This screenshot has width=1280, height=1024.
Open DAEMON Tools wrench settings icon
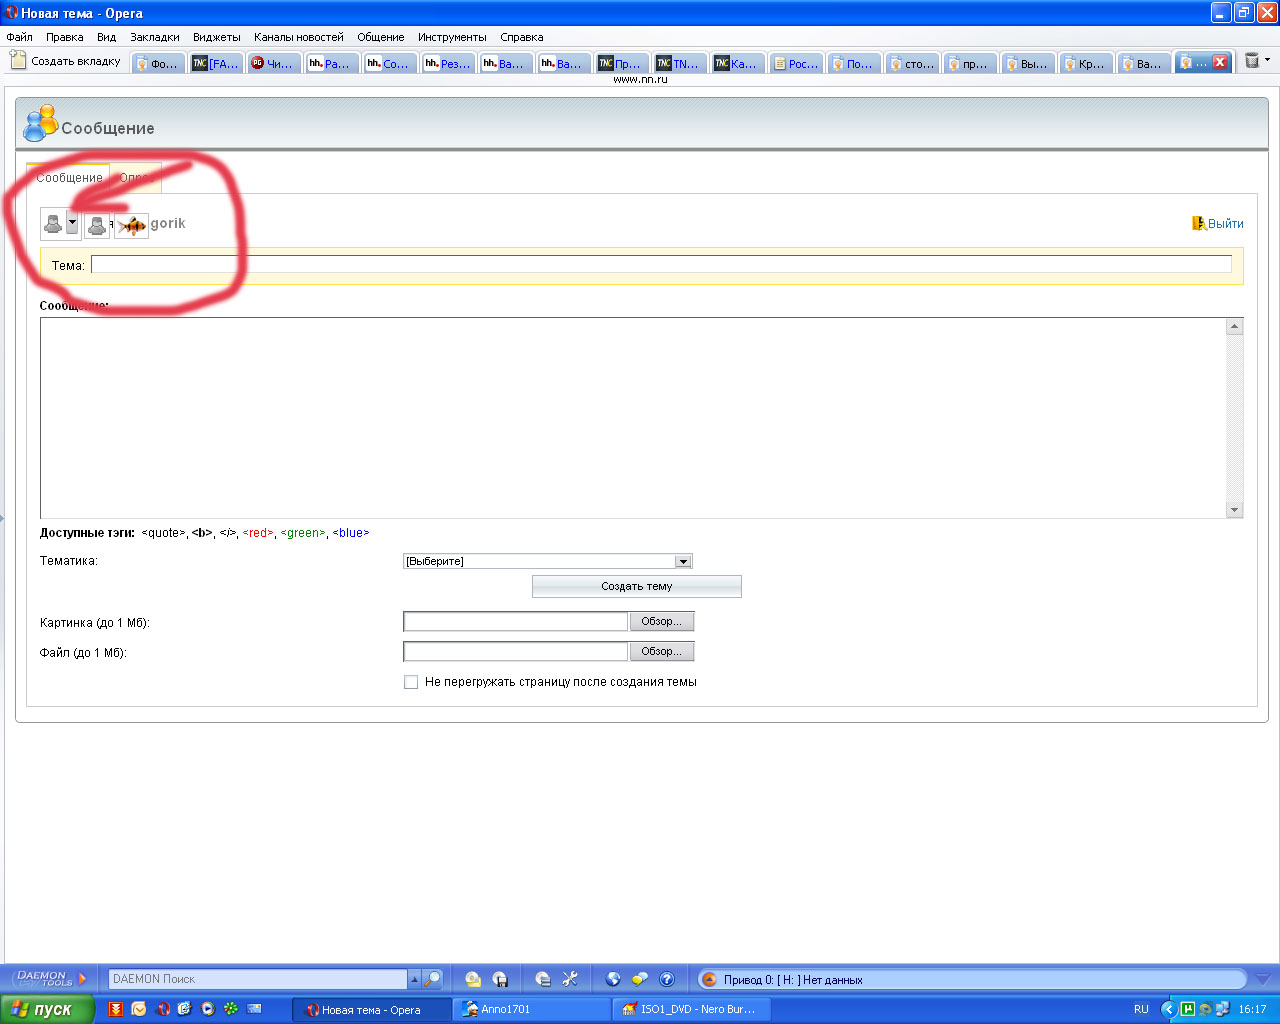tap(570, 979)
